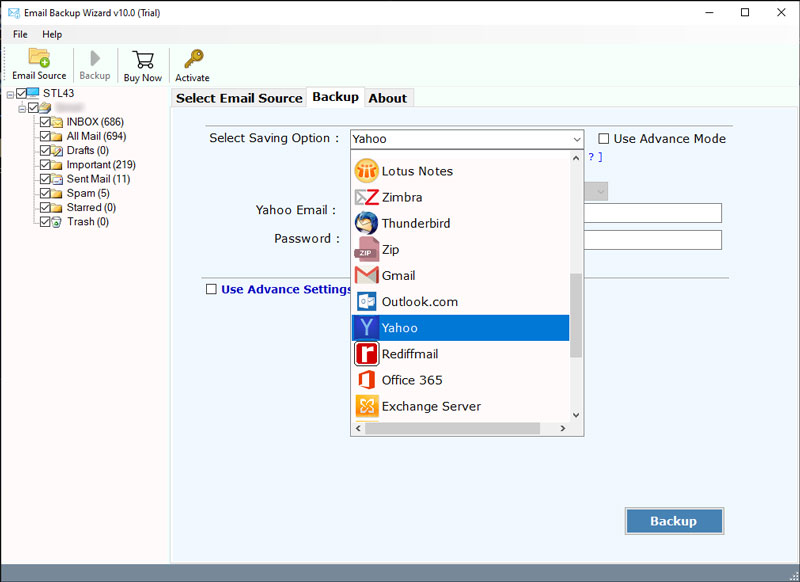800x582 pixels.
Task: Choose the Thunderbird icon option
Action: (x=366, y=223)
